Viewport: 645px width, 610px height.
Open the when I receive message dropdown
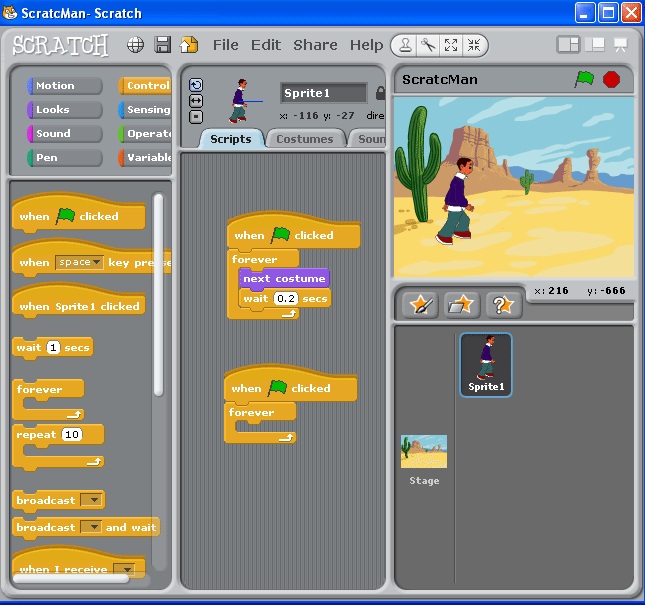point(124,569)
